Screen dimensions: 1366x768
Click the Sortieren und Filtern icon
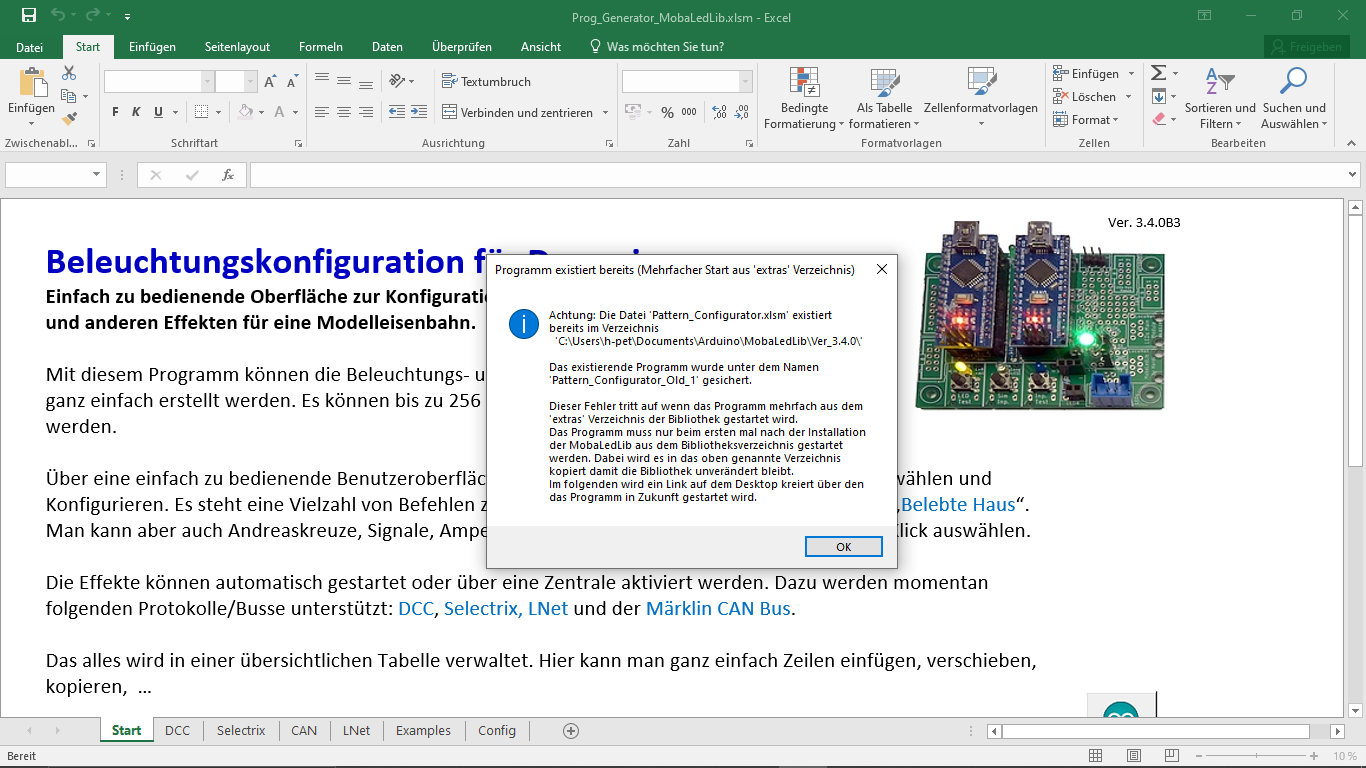tap(1219, 83)
